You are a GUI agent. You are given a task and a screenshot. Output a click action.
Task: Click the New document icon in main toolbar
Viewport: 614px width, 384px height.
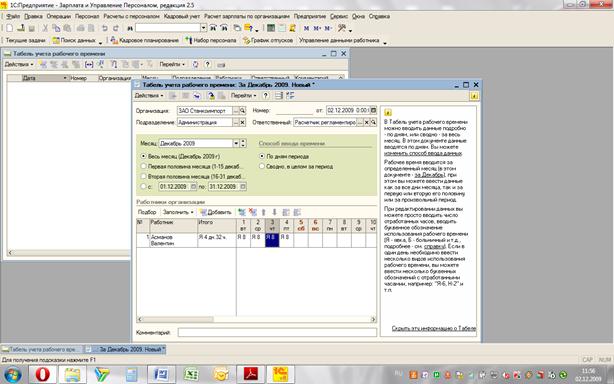click(x=9, y=28)
